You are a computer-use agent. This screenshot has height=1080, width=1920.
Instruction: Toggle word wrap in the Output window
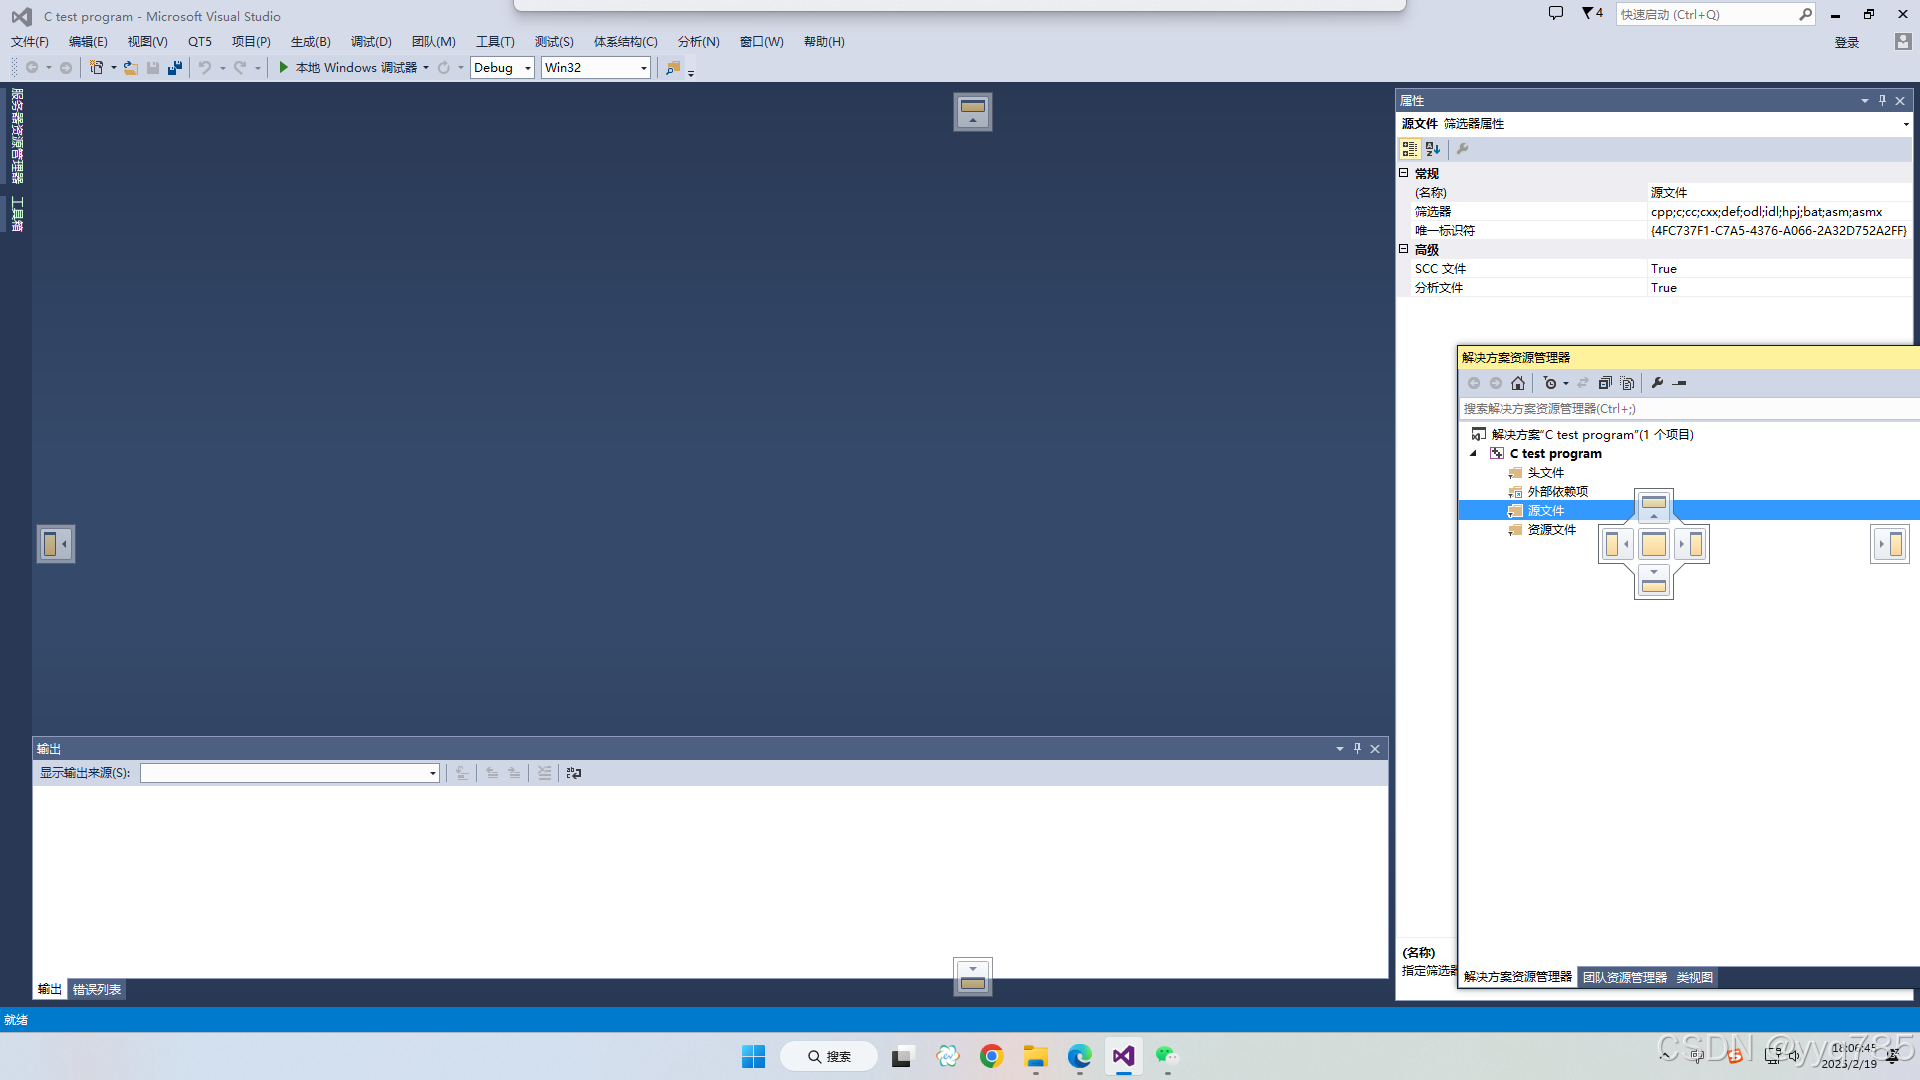click(574, 772)
